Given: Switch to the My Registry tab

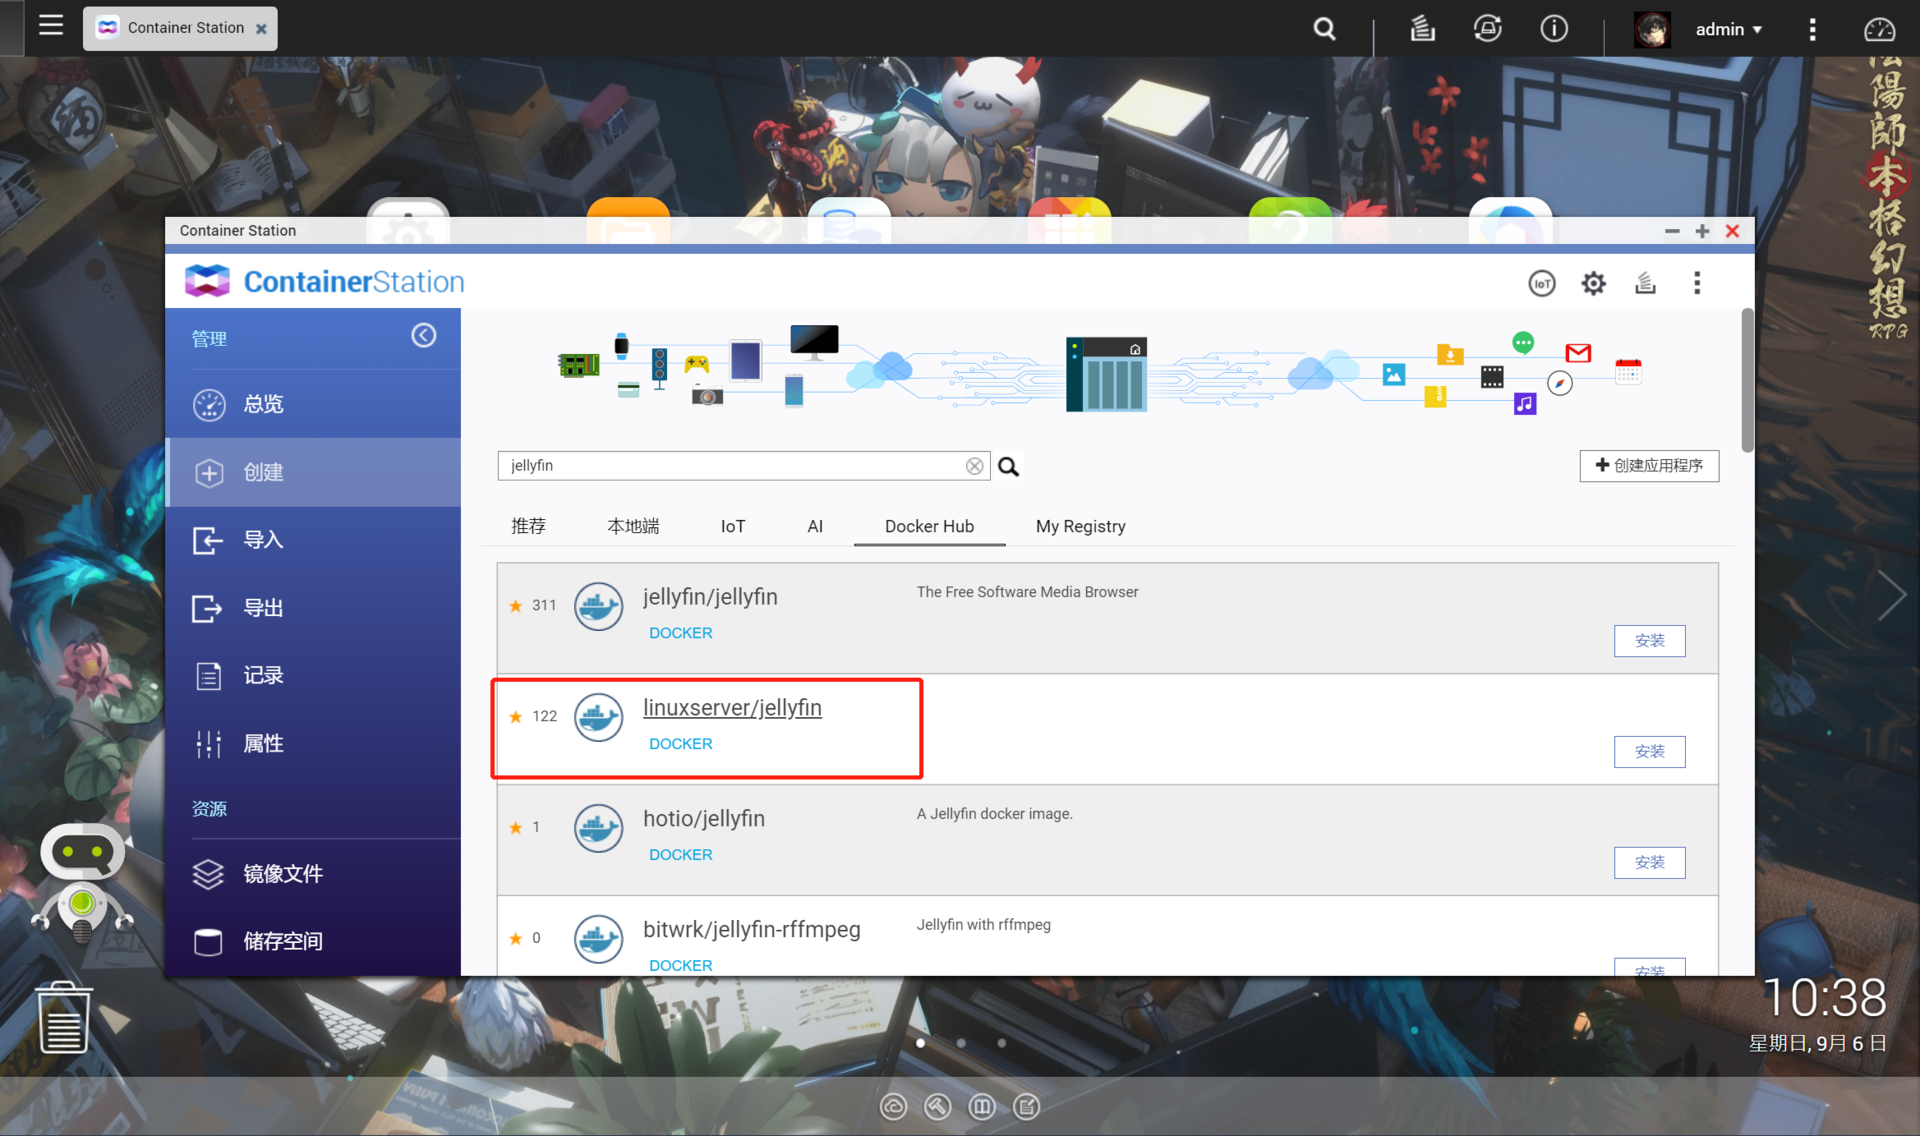Looking at the screenshot, I should click(x=1080, y=526).
